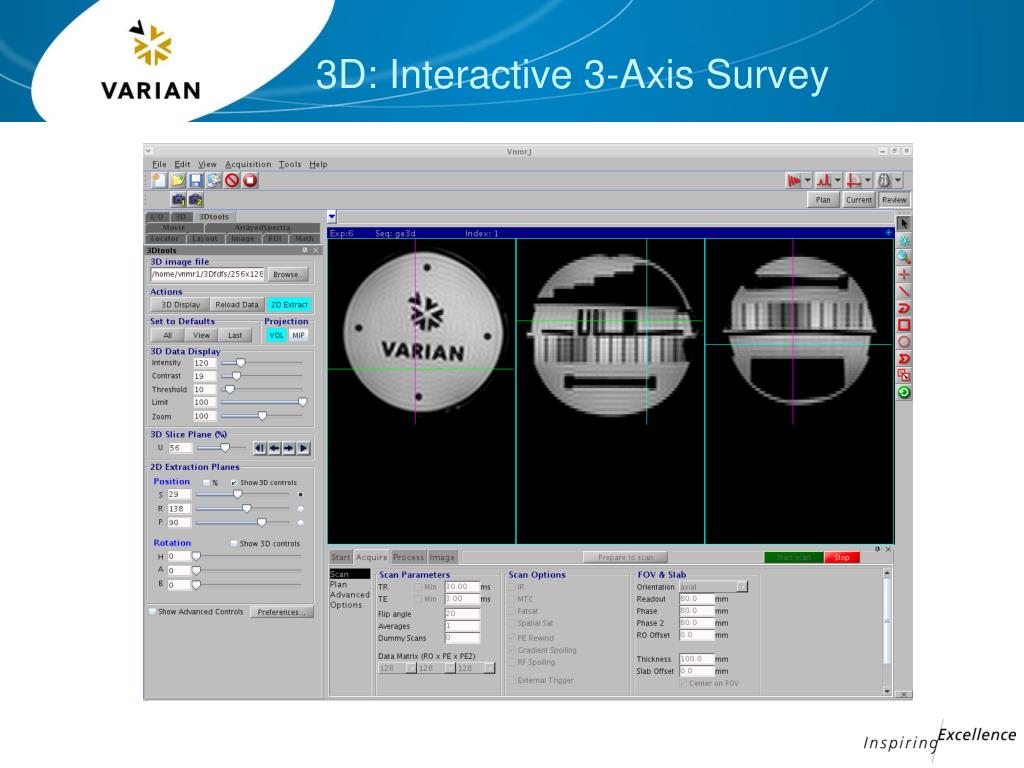Viewport: 1024px width, 768px height.
Task: Click the Review button
Action: click(894, 200)
